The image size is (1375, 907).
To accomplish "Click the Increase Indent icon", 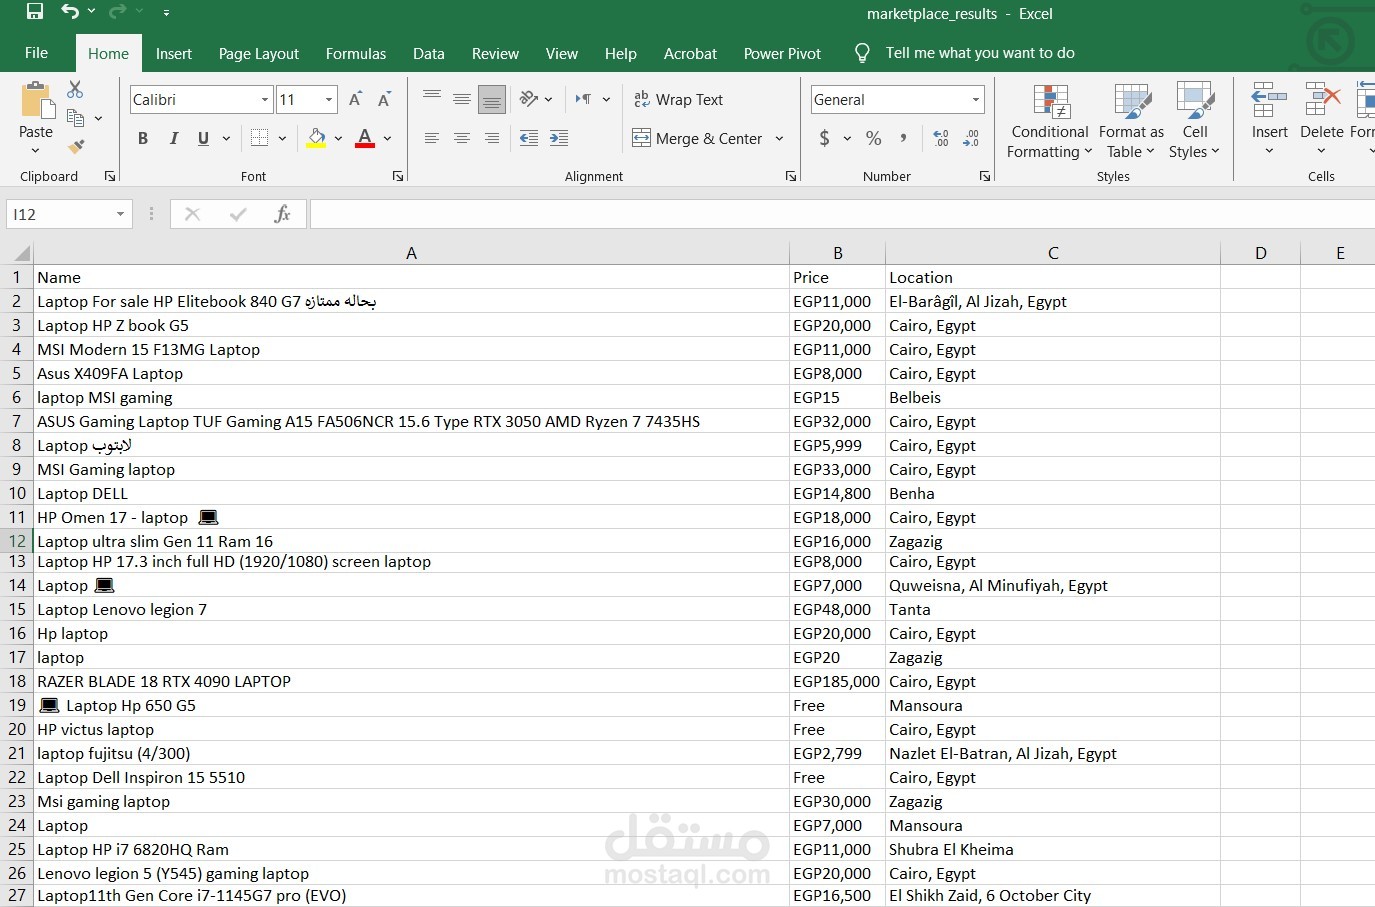I will (x=559, y=138).
